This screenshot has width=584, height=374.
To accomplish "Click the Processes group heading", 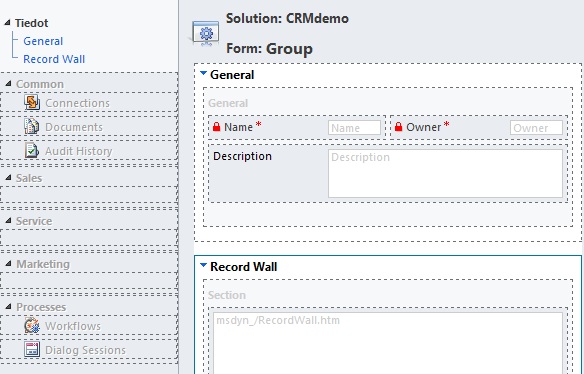I will 41,307.
